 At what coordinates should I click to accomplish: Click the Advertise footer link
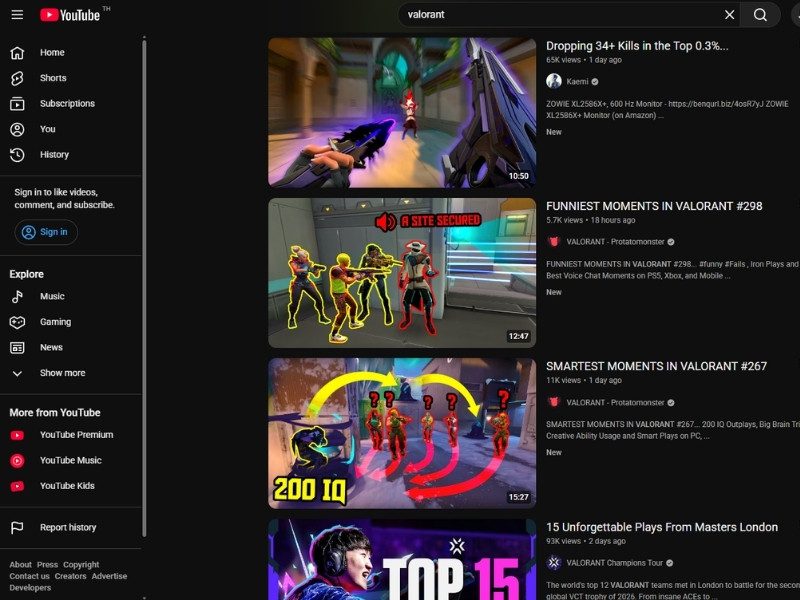[x=109, y=576]
